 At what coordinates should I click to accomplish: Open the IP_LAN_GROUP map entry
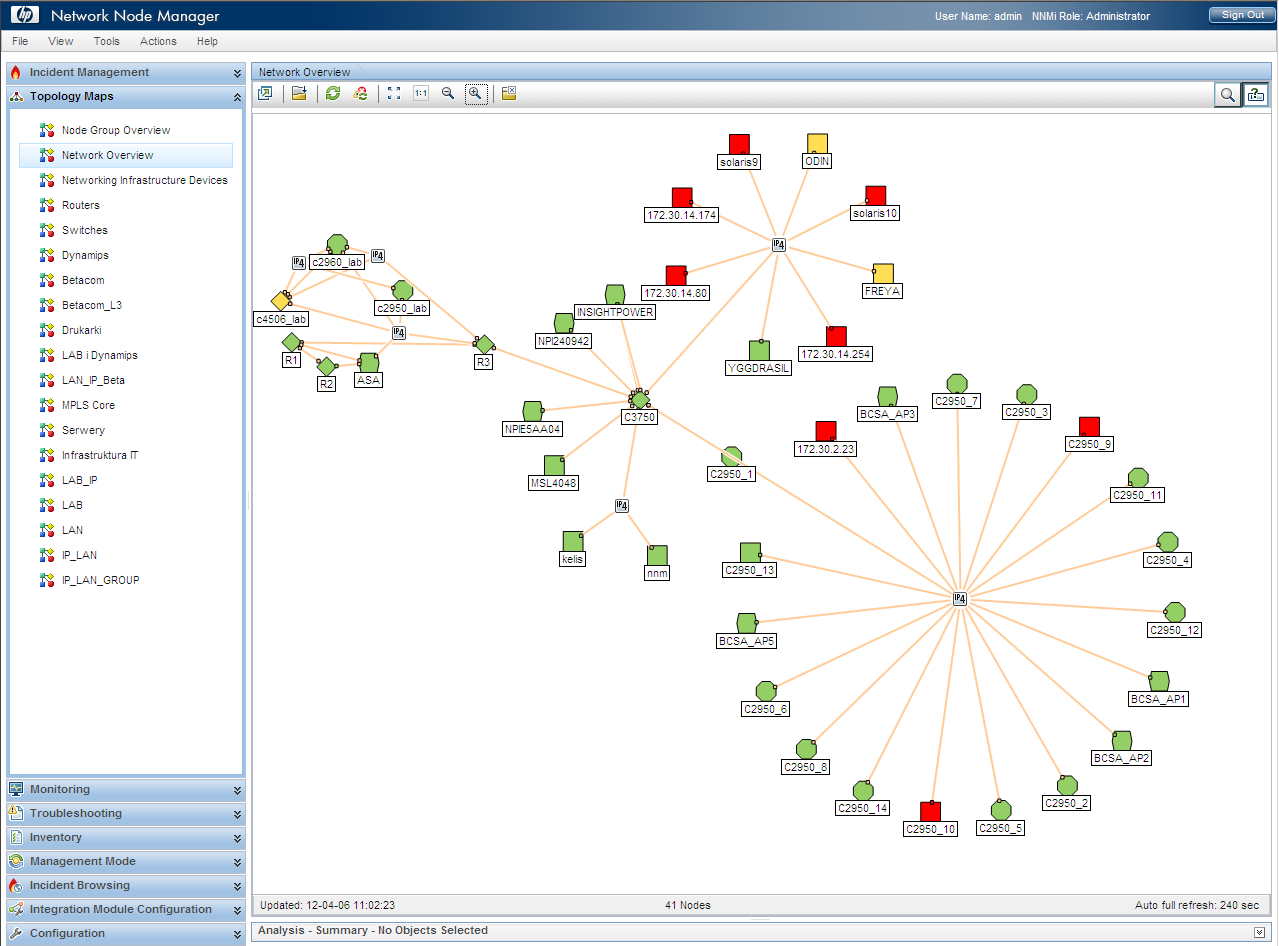(101, 580)
